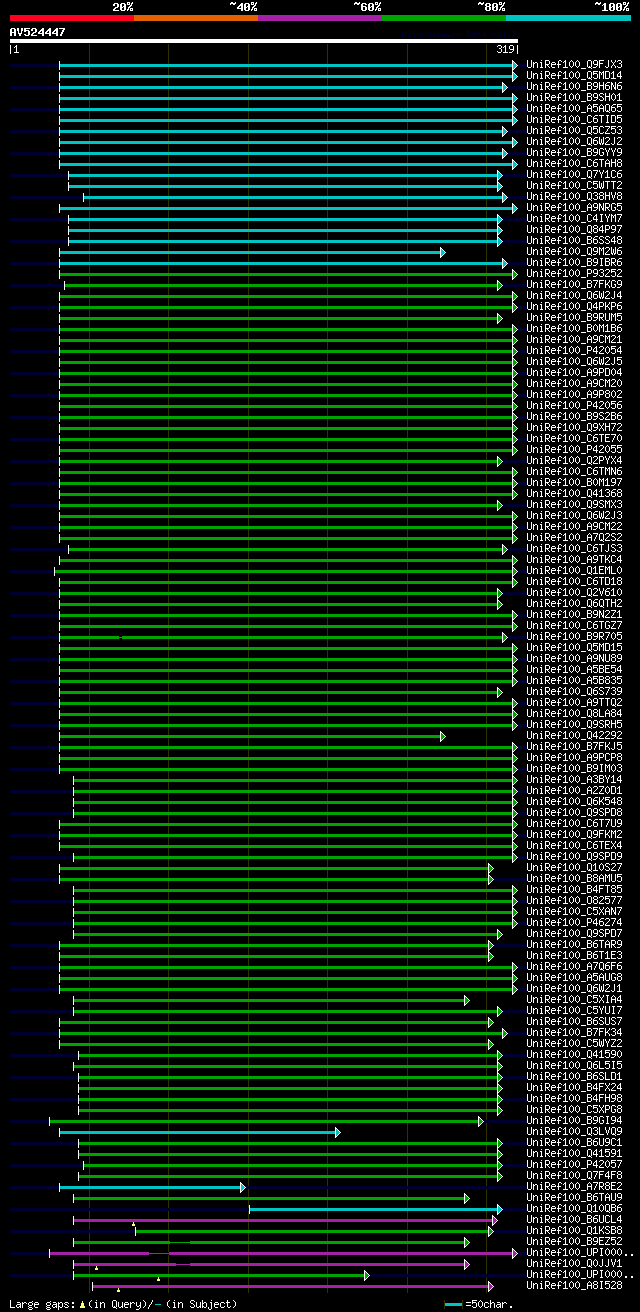This screenshot has height=1312, width=640.
Task: Open hit UniRef100_Q5MD14
Action: (x=575, y=75)
